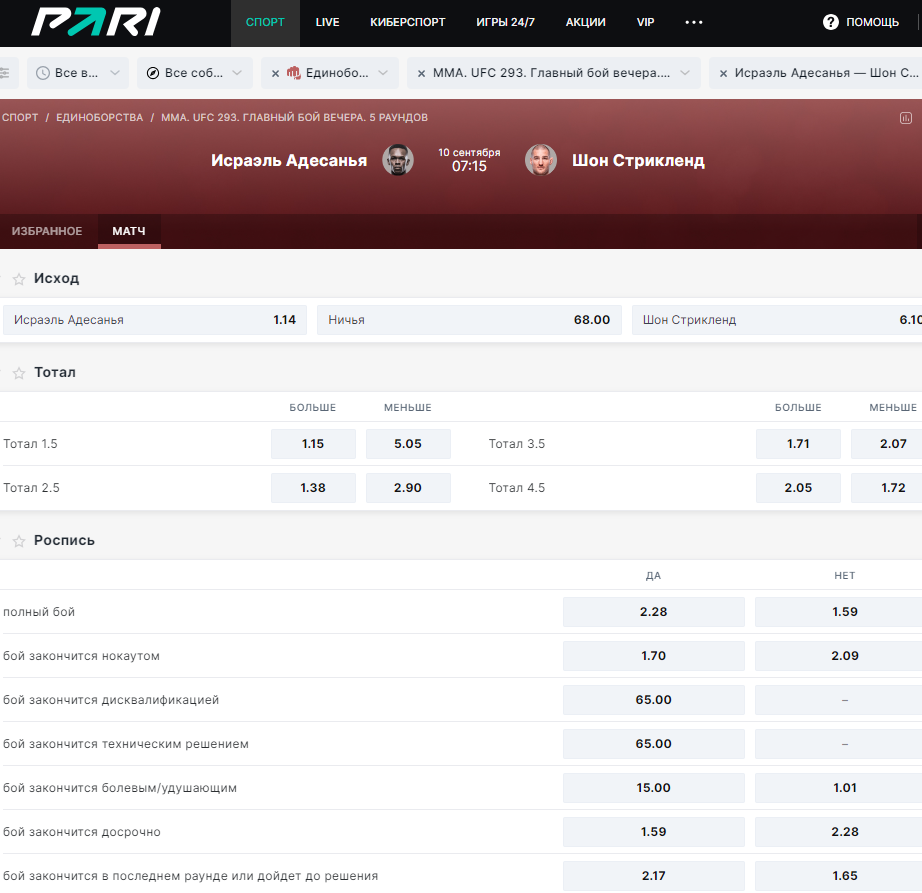Open the MMA UFC 293 breadcrumb link

294,118
